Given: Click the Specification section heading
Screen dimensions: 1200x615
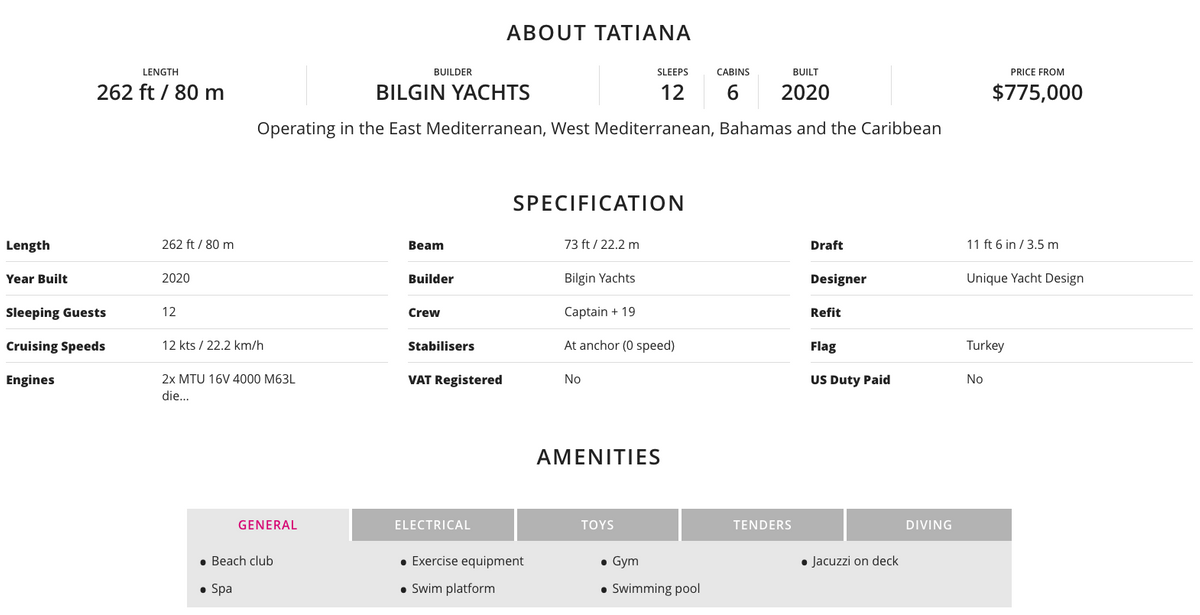Looking at the screenshot, I should pos(599,203).
